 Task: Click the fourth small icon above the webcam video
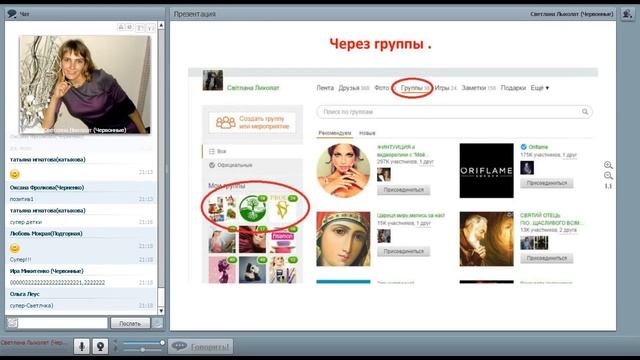pyautogui.click(x=150, y=27)
